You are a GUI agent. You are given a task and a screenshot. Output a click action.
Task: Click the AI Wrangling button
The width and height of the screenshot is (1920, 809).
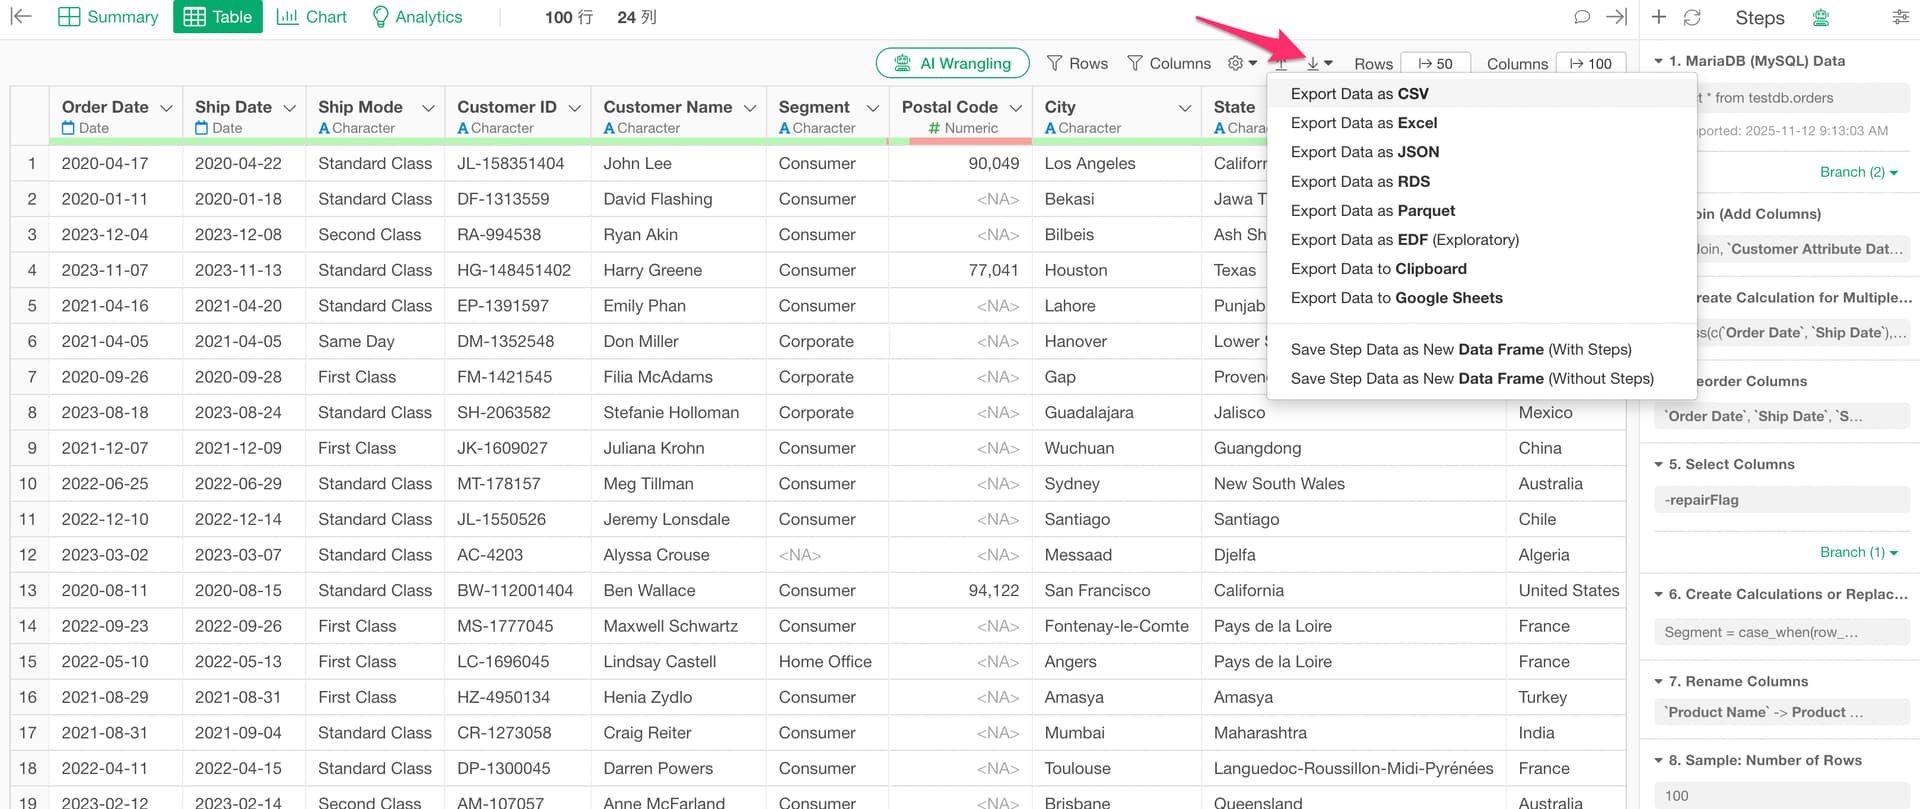pos(952,63)
